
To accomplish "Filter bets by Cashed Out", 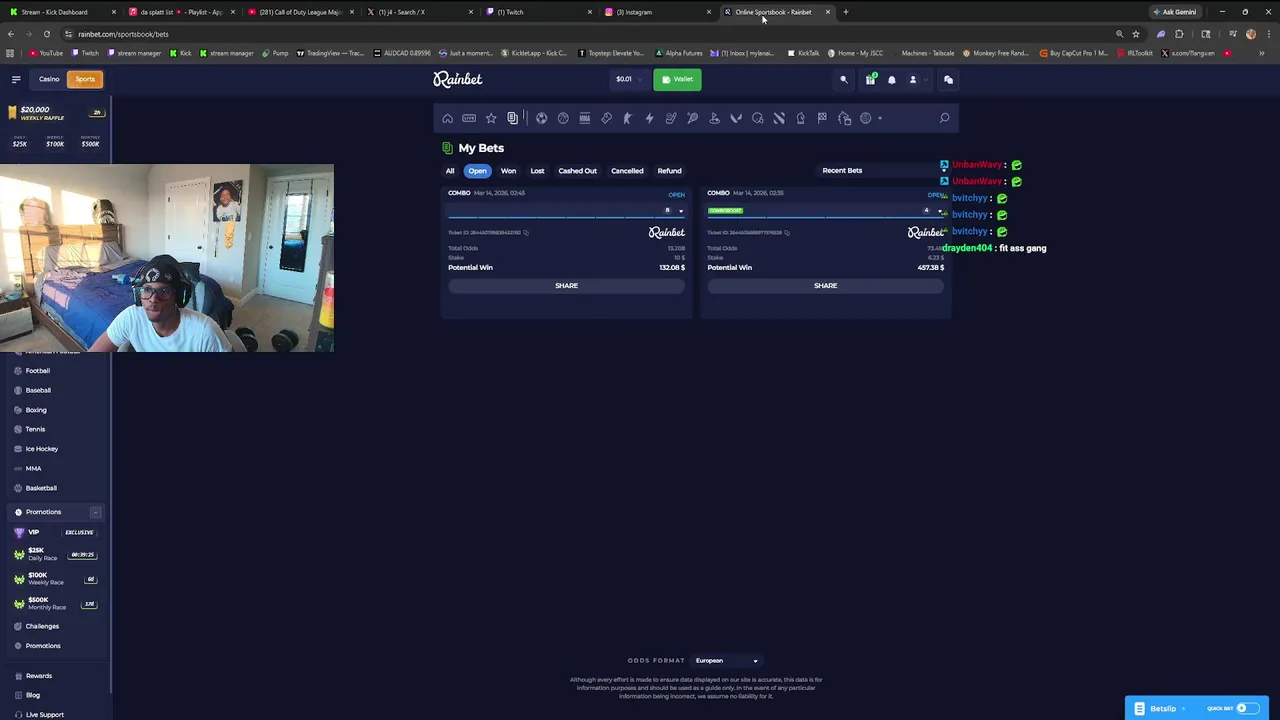I will point(577,171).
